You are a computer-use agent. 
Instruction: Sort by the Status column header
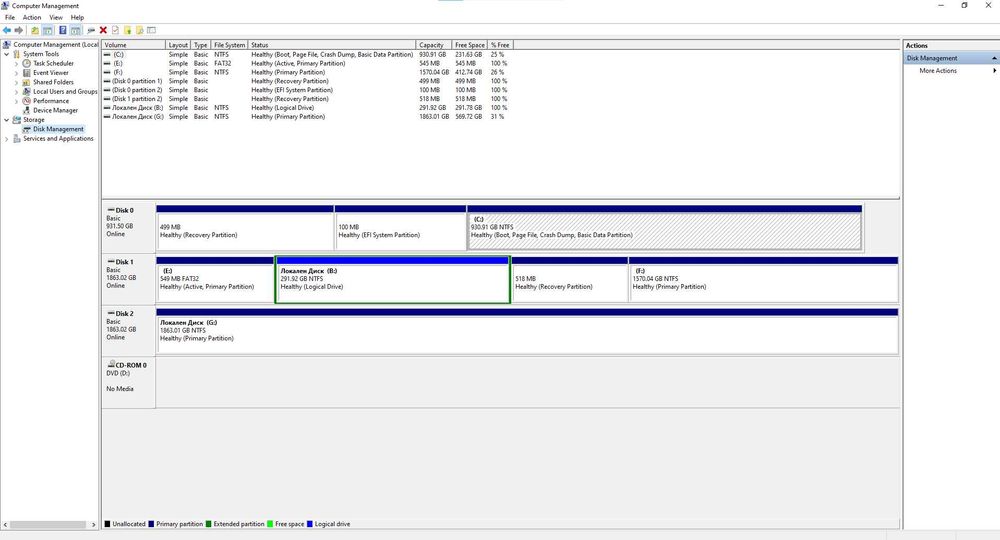coord(332,45)
